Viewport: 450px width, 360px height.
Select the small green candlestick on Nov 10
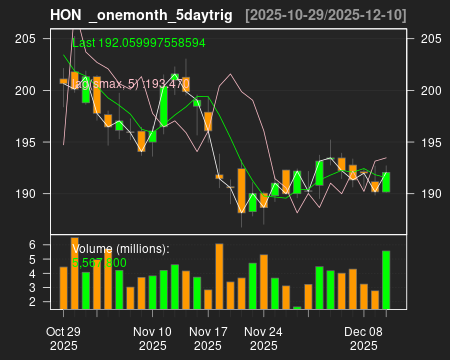tap(152, 137)
